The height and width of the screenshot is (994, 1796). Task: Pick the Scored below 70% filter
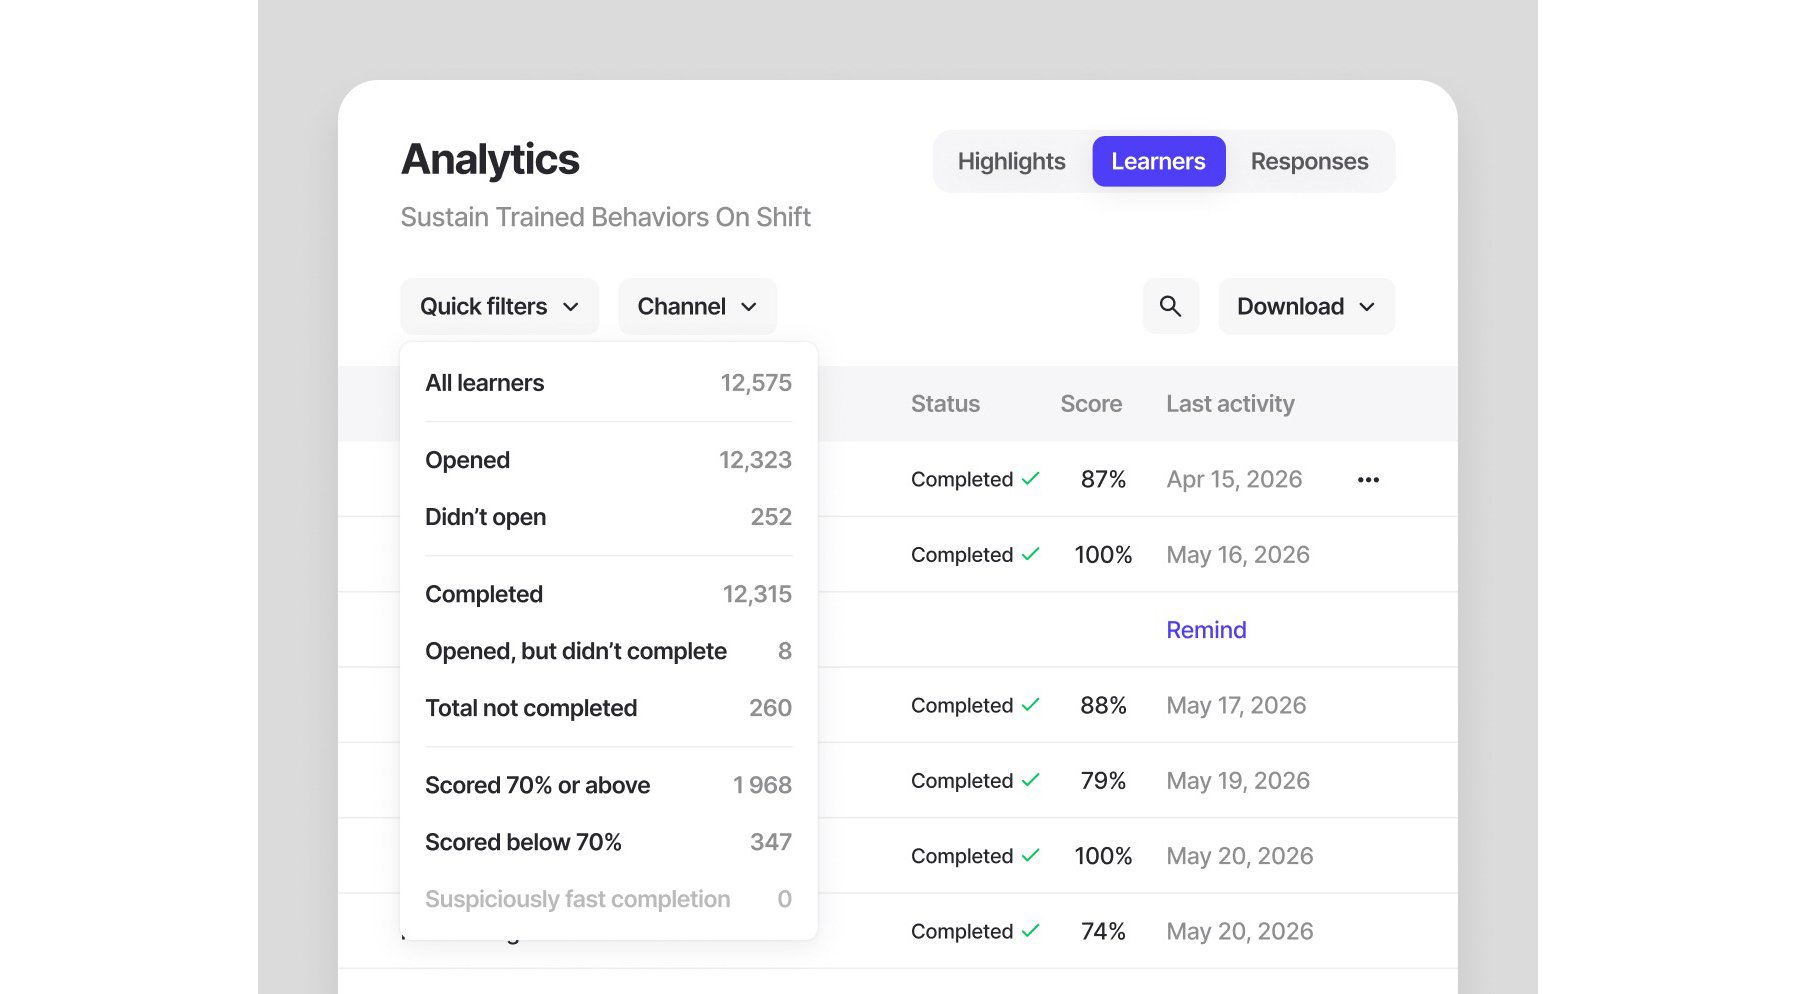(x=608, y=842)
